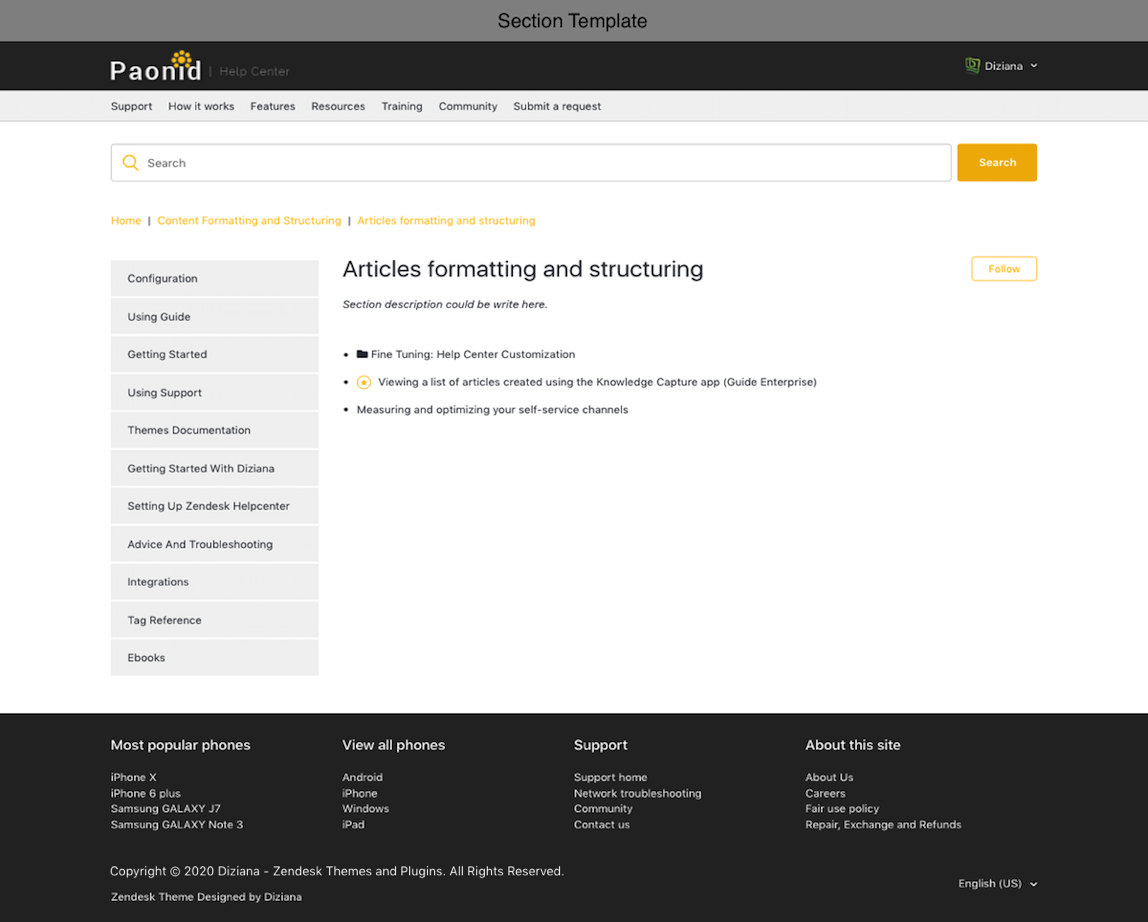The image size is (1148, 922).
Task: Select Ebooks in the sidebar
Action: (215, 658)
